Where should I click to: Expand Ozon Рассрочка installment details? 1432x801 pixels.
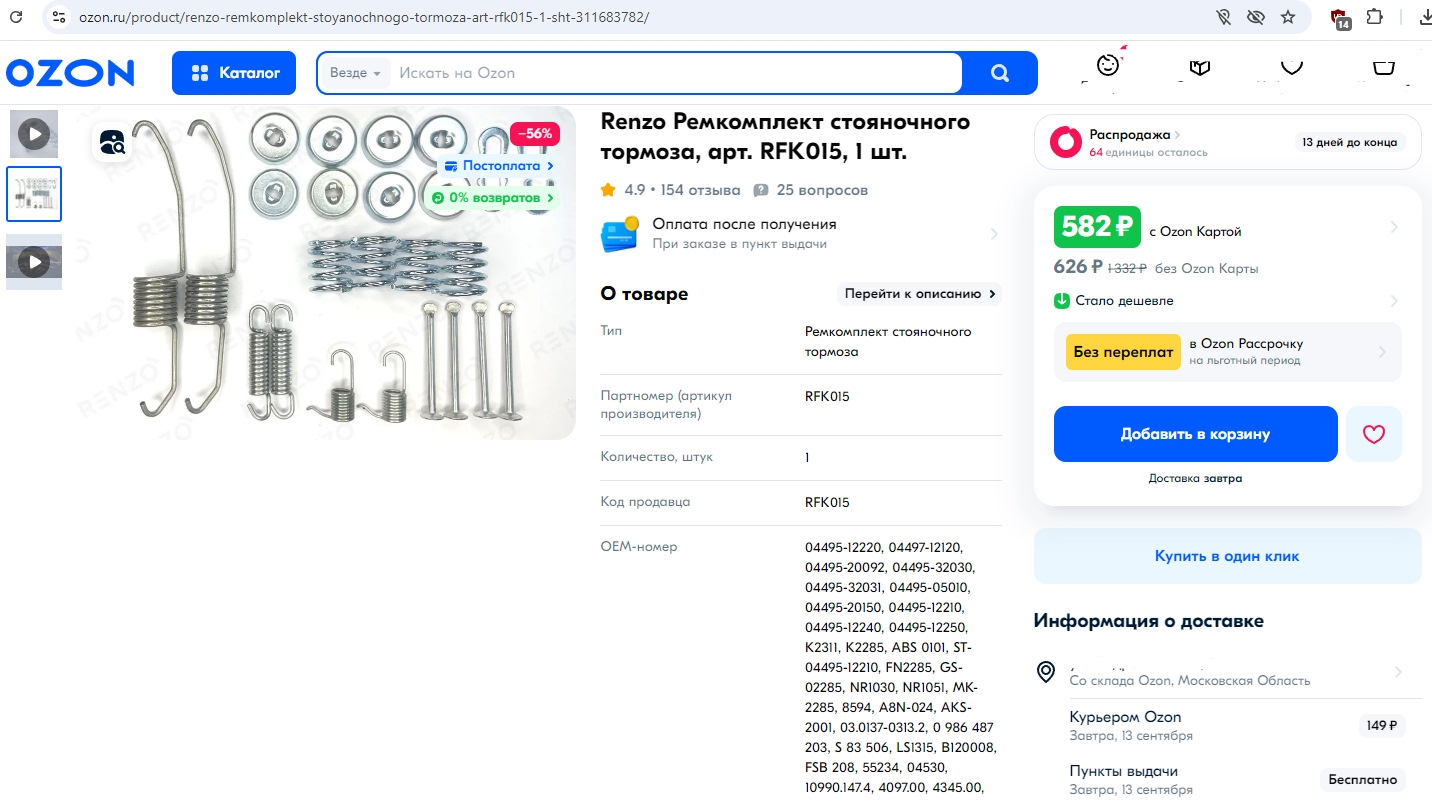click(1228, 352)
